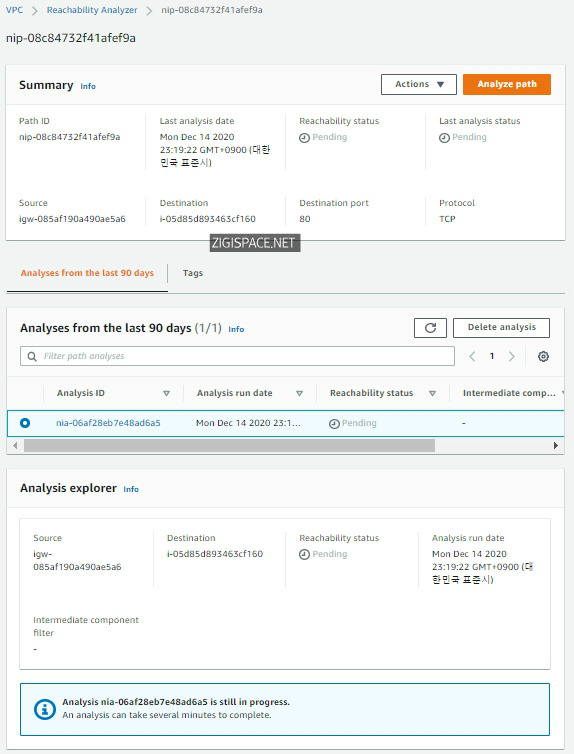574x754 pixels.
Task: Click Pending clock icon under Last analysis status
Action: pos(444,138)
